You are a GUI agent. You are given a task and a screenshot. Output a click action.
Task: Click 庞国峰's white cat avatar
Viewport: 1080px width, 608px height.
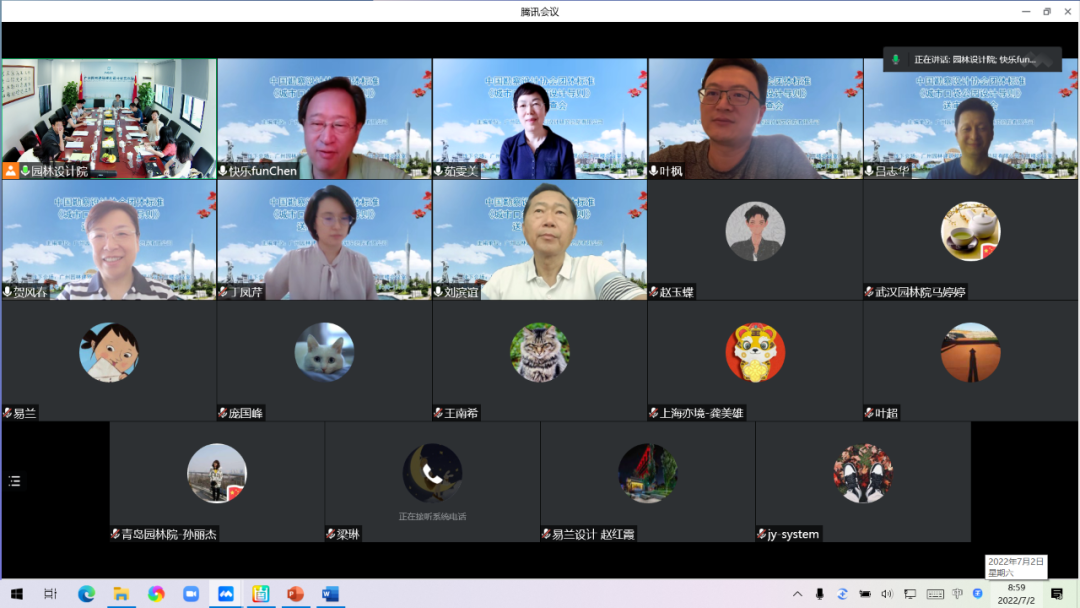(x=324, y=353)
